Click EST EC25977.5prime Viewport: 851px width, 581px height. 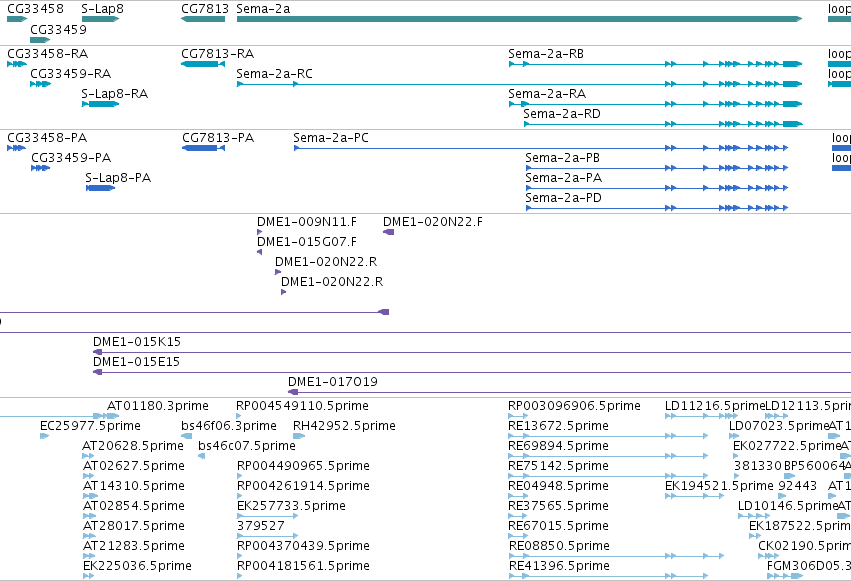pyautogui.click(x=45, y=436)
